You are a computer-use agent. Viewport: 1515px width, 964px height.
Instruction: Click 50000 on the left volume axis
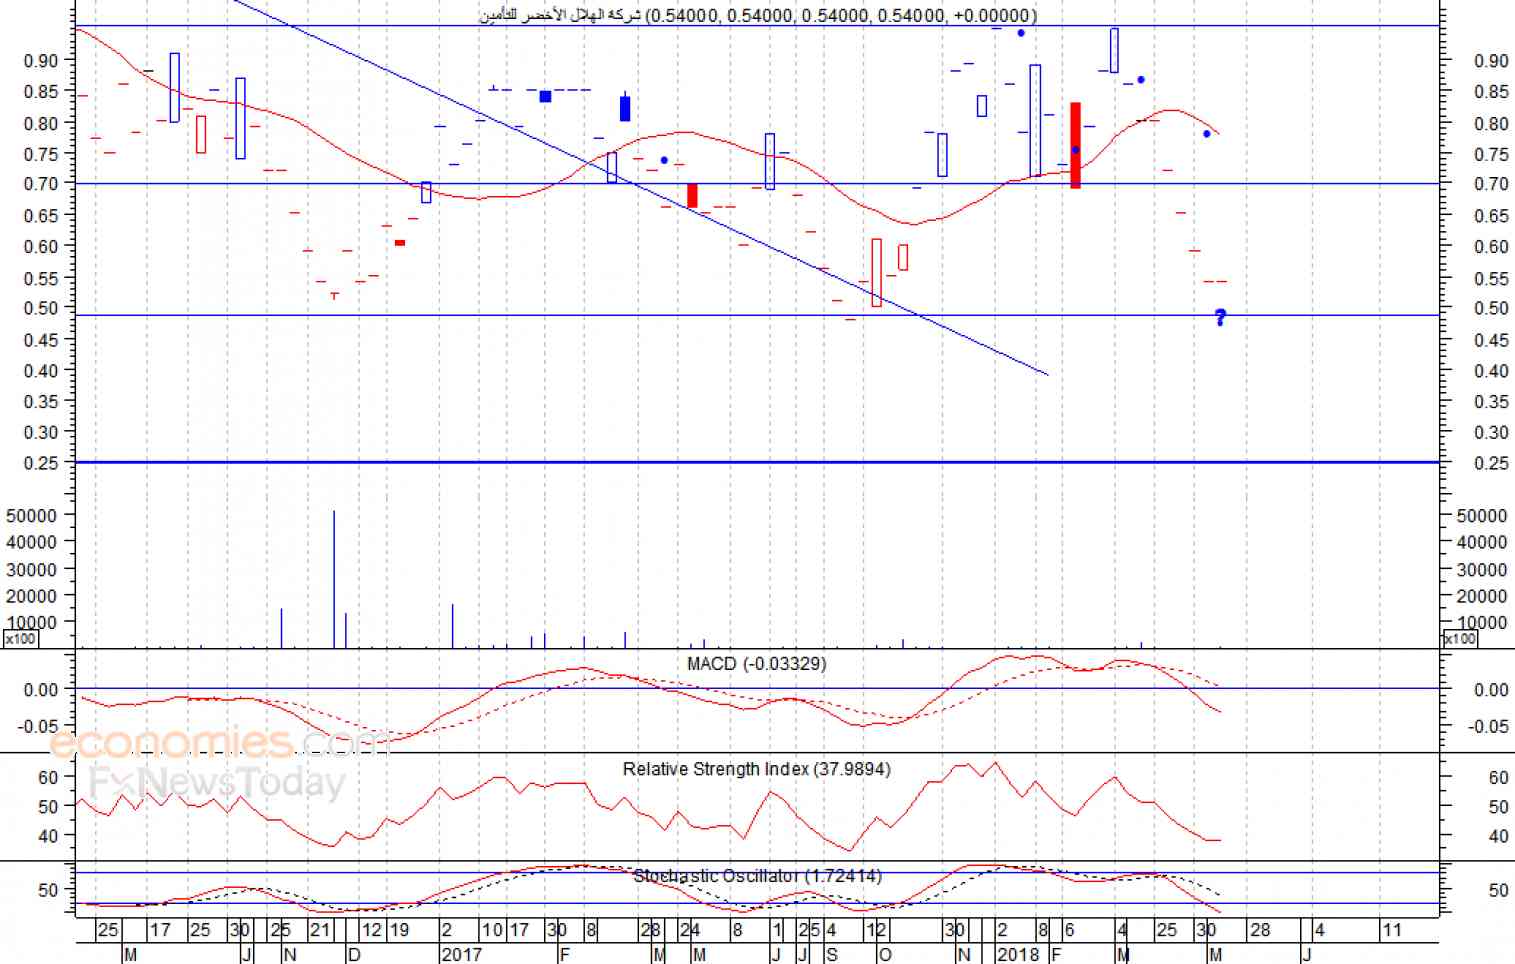tap(30, 515)
